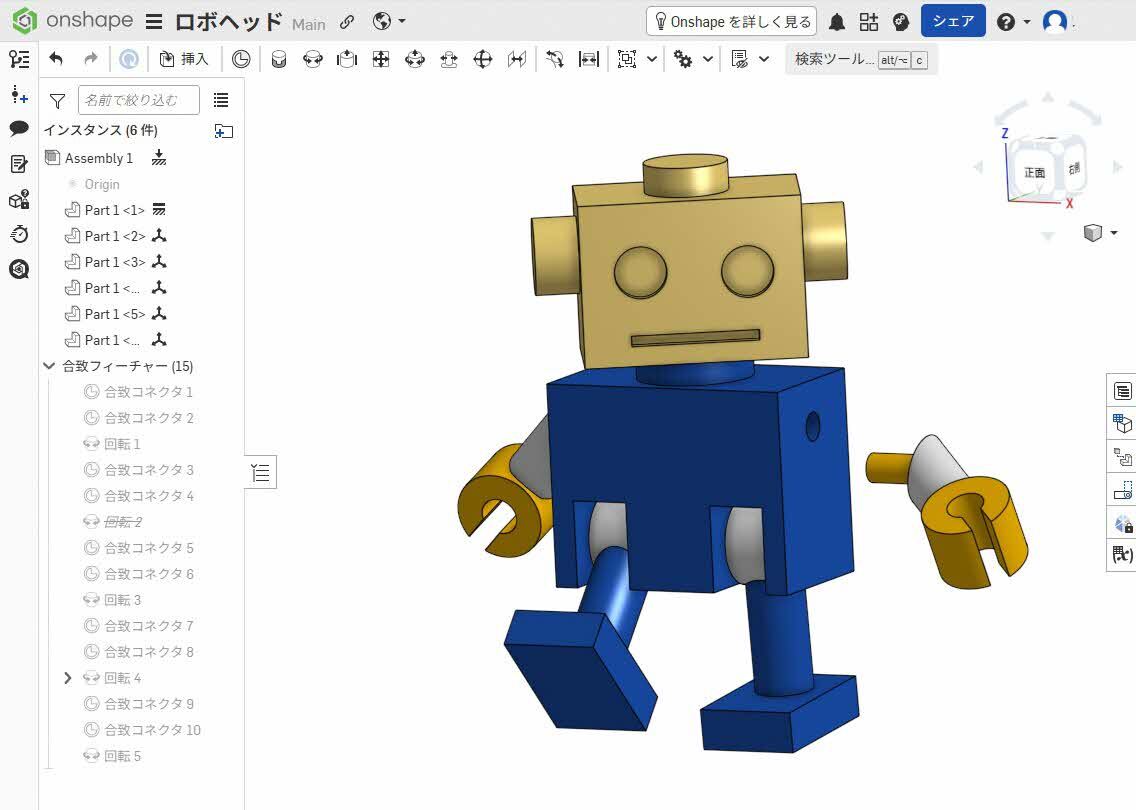
Task: Open the notifications bell
Action: pos(837,22)
